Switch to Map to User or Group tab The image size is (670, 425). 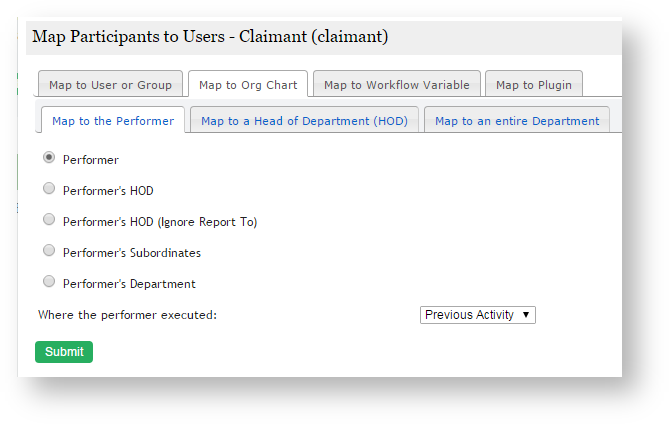(111, 85)
